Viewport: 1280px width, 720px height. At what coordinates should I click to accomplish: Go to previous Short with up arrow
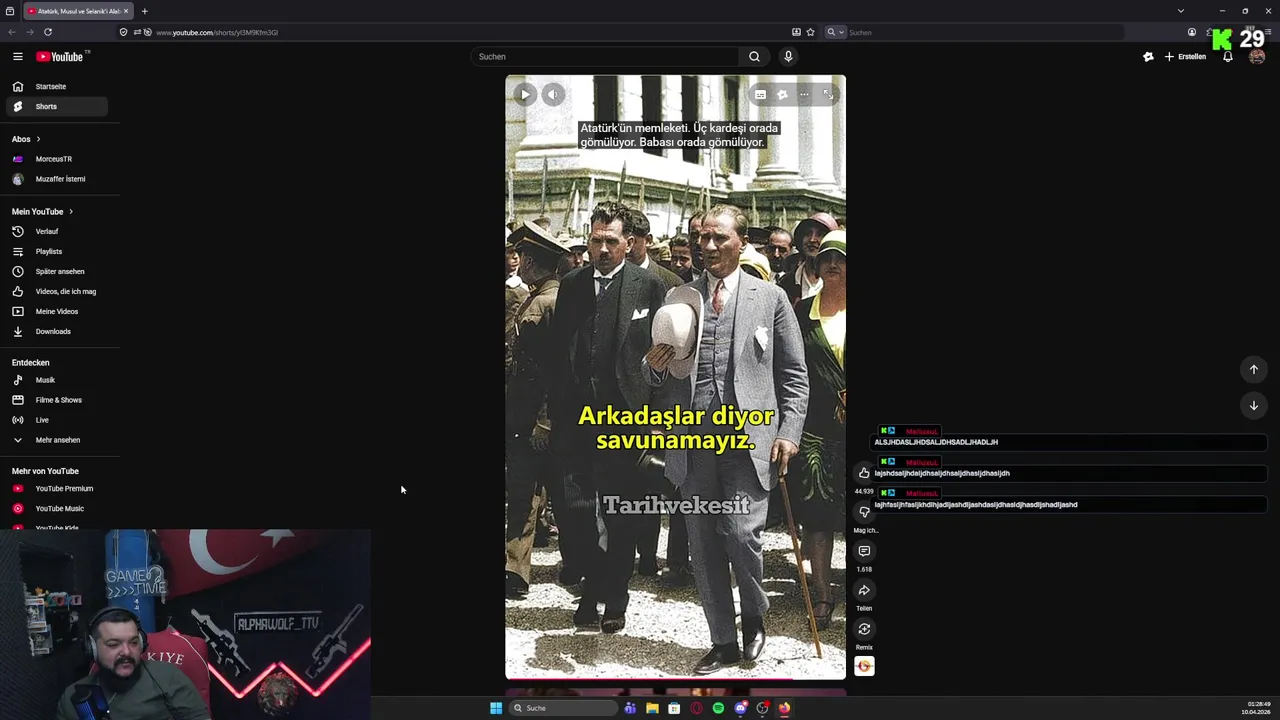(1253, 370)
